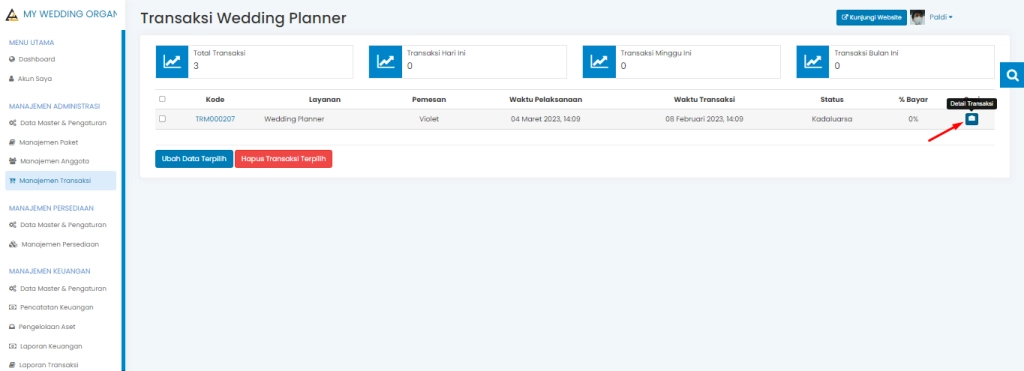
Task: Toggle the select-all checkbox in table header
Action: tap(162, 99)
